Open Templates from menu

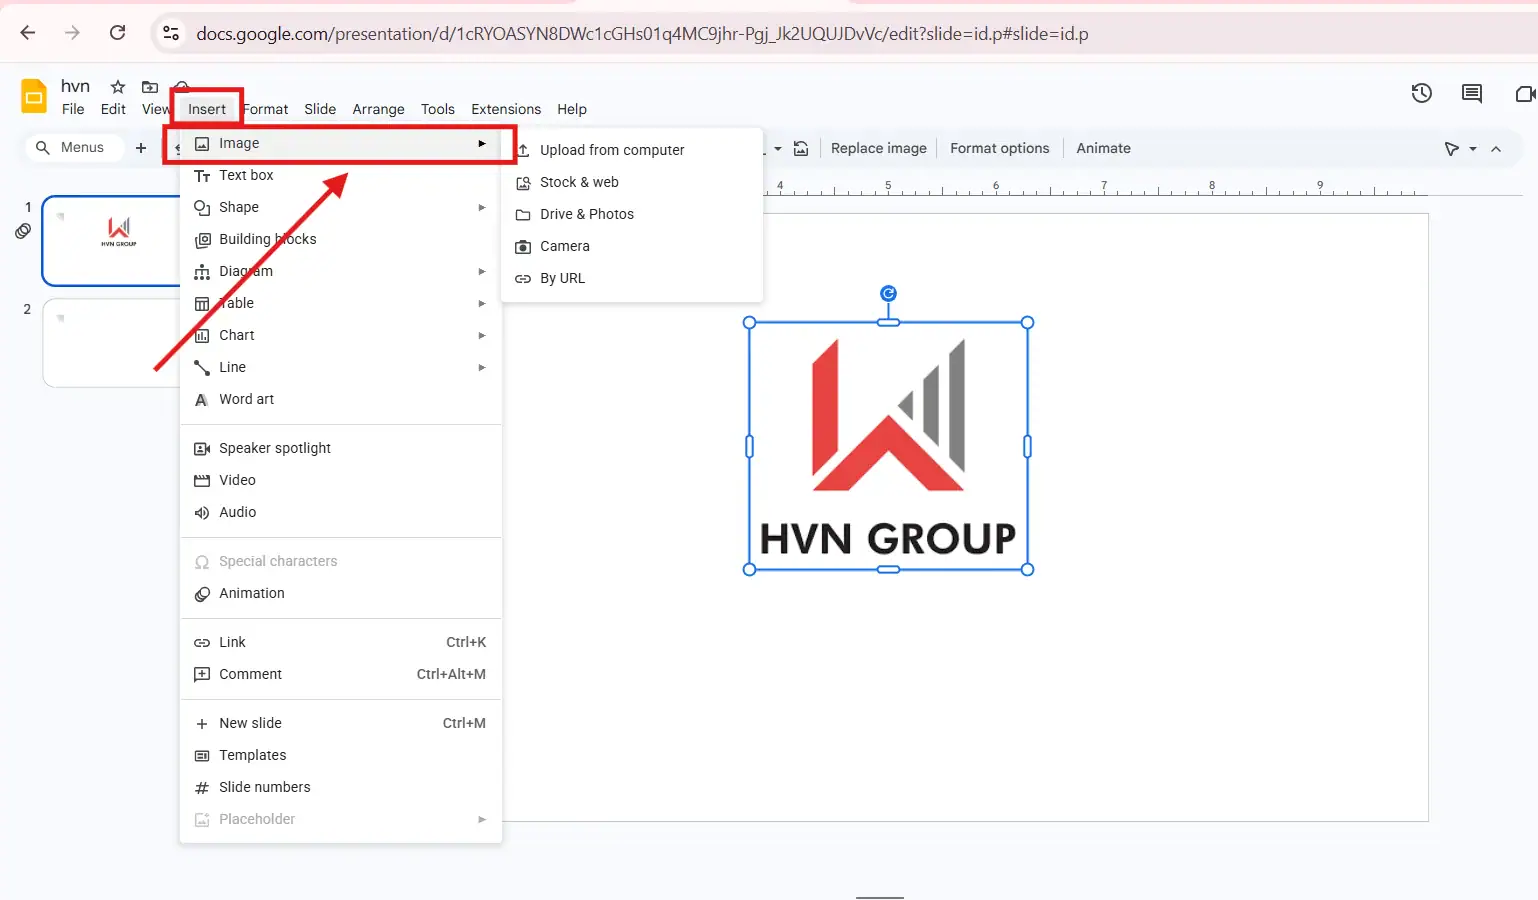340,755
